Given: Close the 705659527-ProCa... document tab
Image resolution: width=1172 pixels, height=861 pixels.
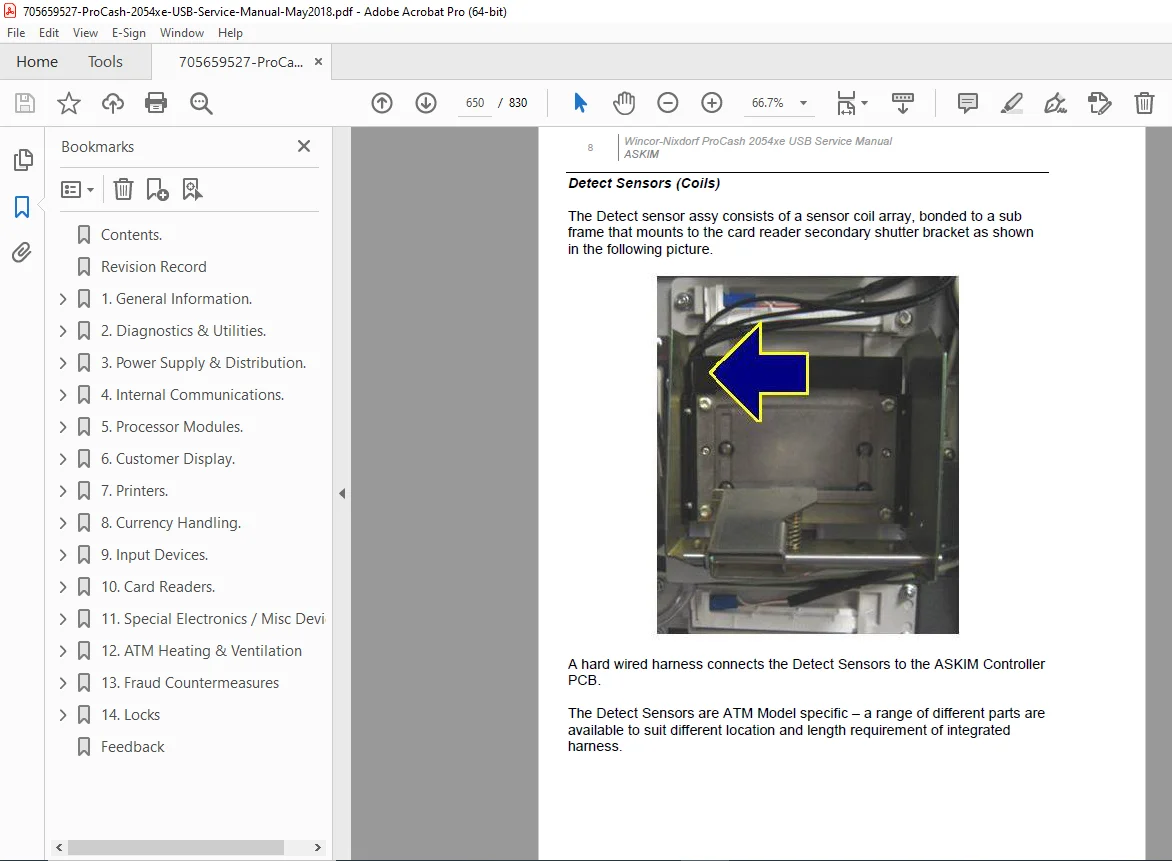Looking at the screenshot, I should 318,61.
